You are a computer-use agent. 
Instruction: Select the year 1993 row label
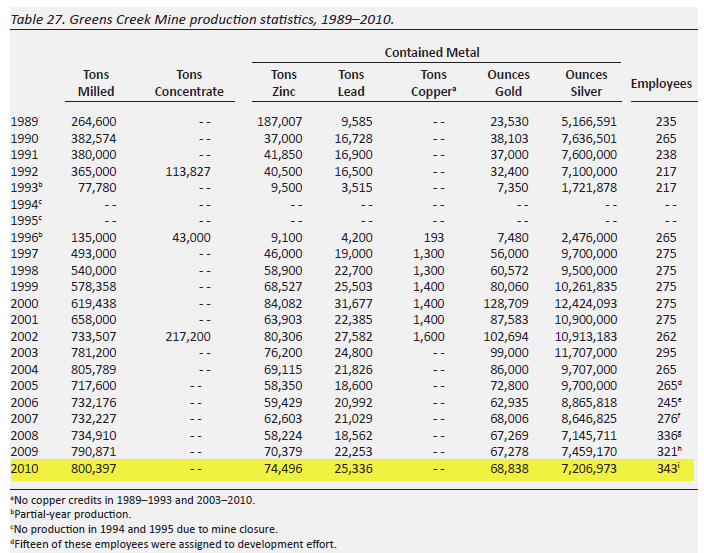[26, 188]
